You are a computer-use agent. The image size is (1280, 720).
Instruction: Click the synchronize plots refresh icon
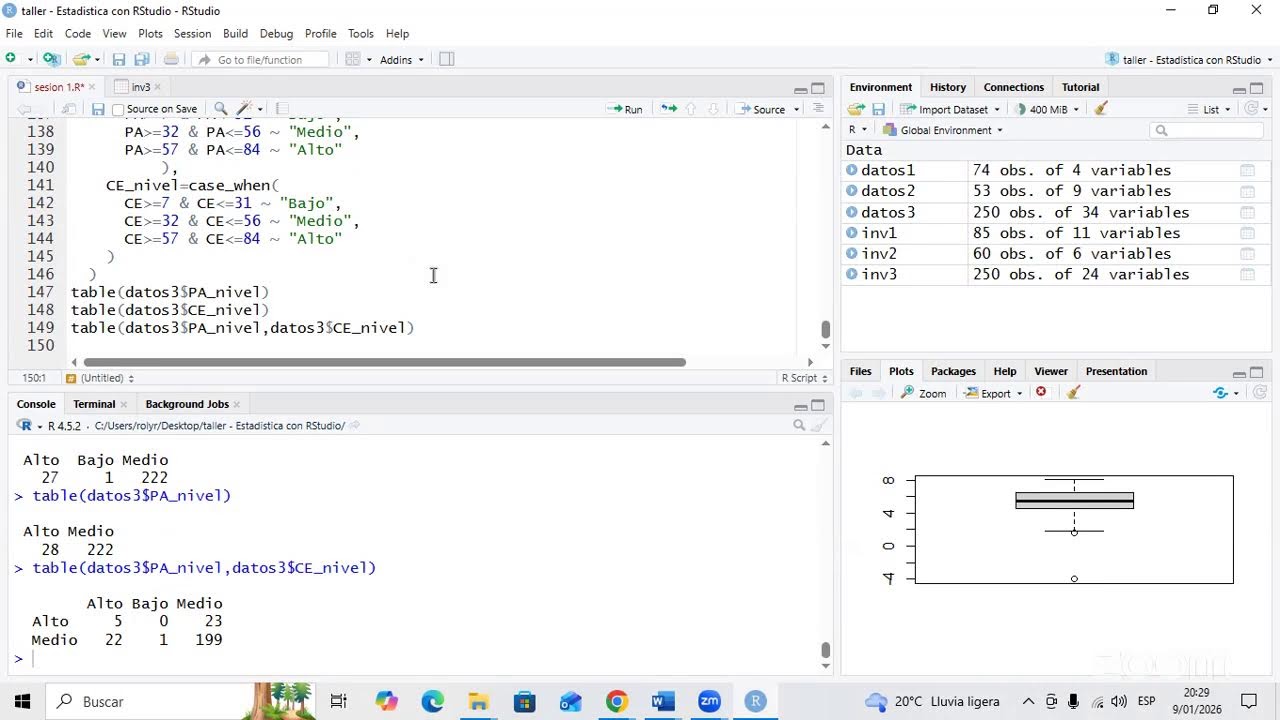[x=1220, y=393]
